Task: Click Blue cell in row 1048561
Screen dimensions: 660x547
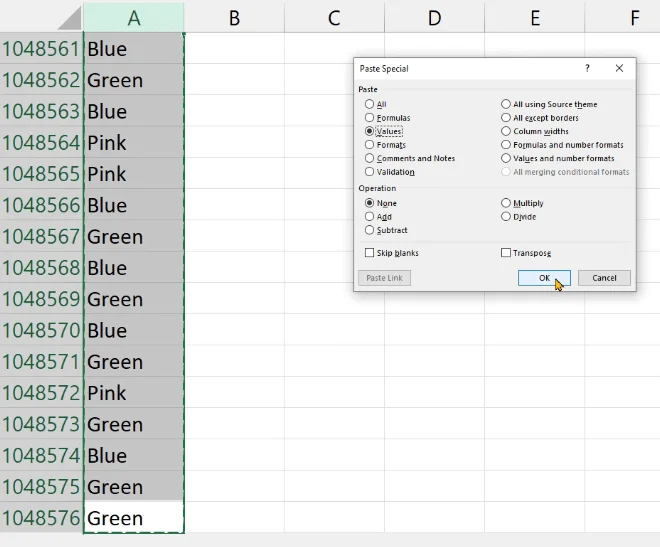Action: pyautogui.click(x=134, y=48)
